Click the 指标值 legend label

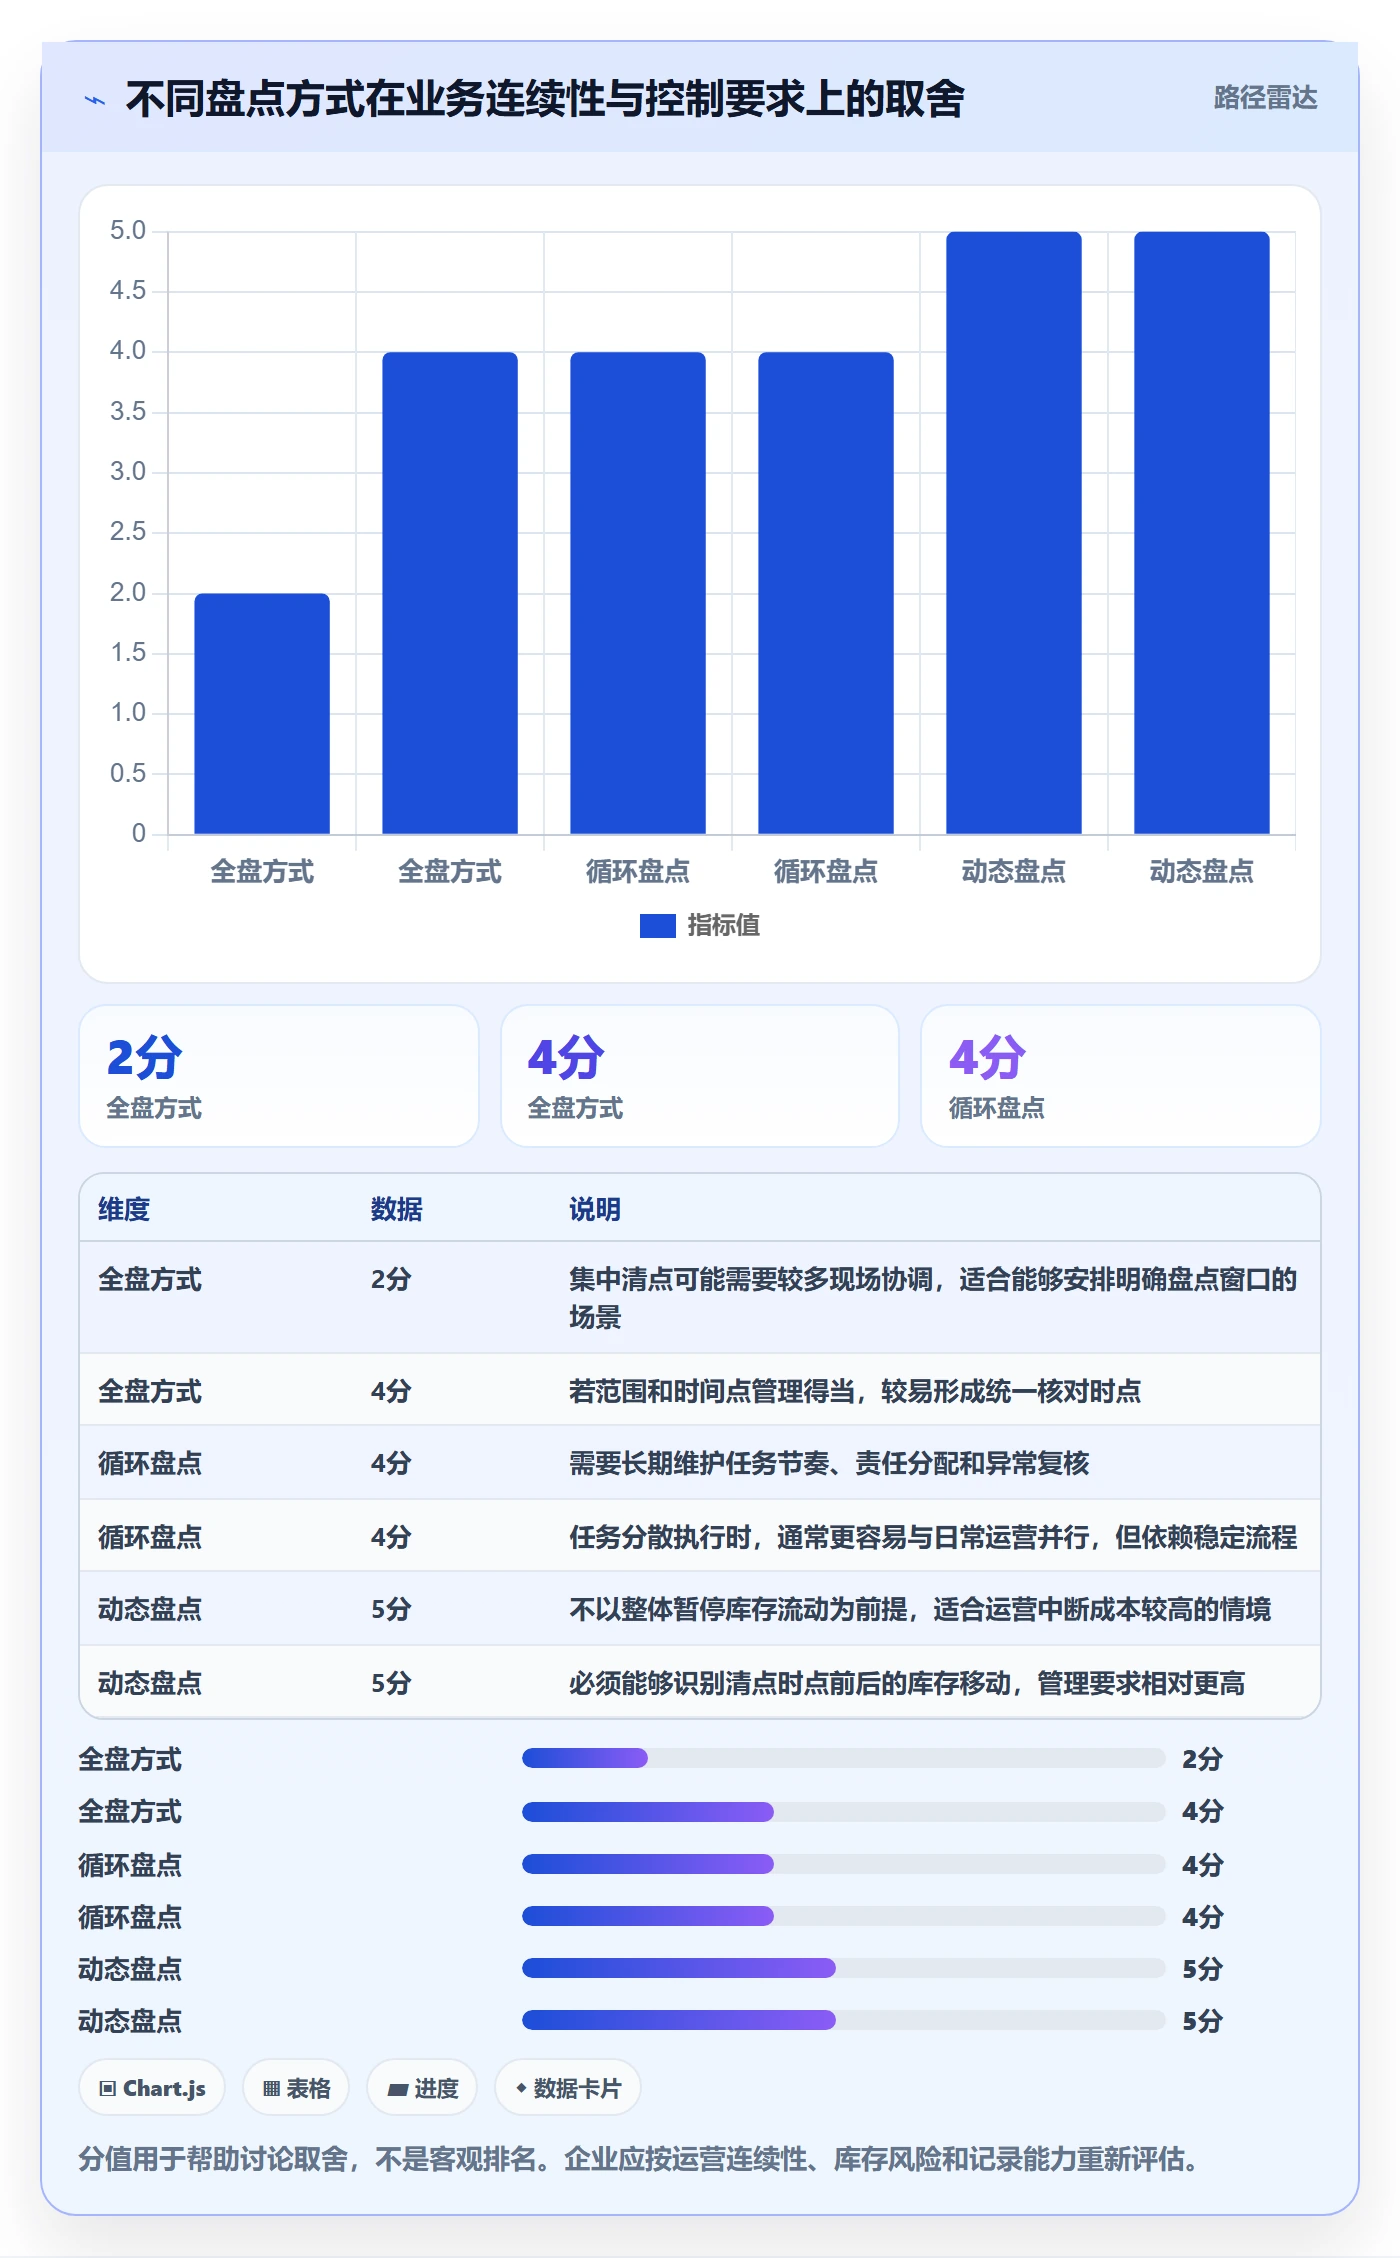tap(724, 926)
